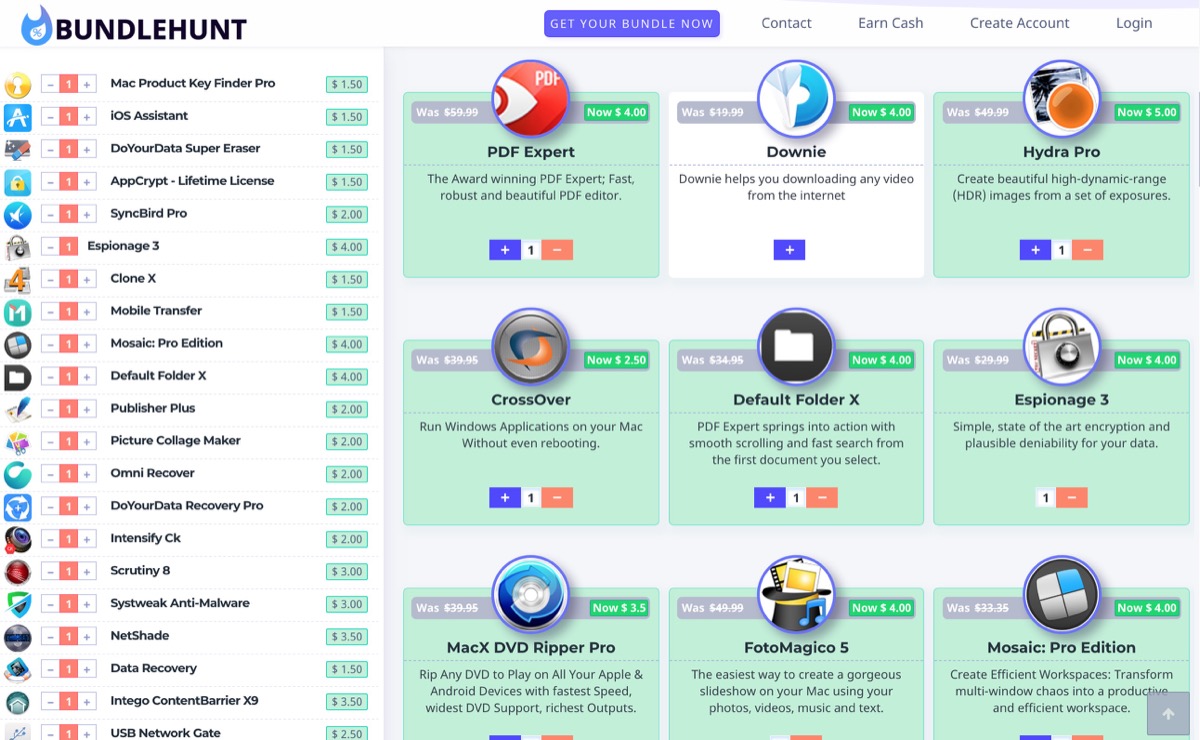Screen dimensions: 1200x740
Task: Click GET YOUR BUNDLE NOW button
Action: (x=632, y=24)
